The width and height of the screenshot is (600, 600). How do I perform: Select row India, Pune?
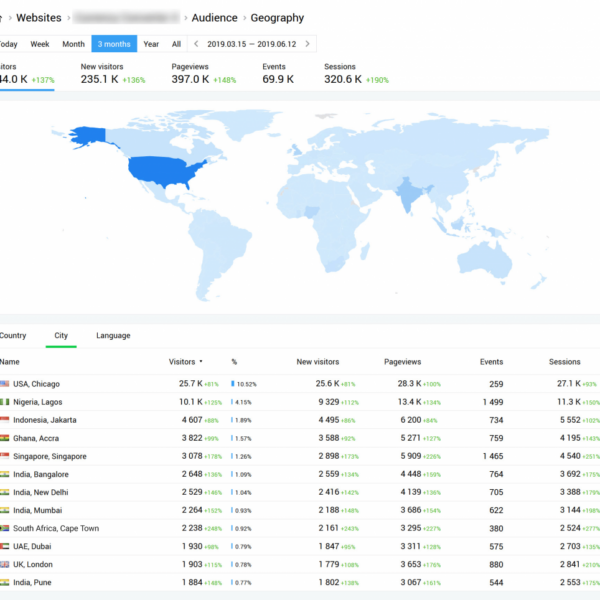click(x=300, y=582)
